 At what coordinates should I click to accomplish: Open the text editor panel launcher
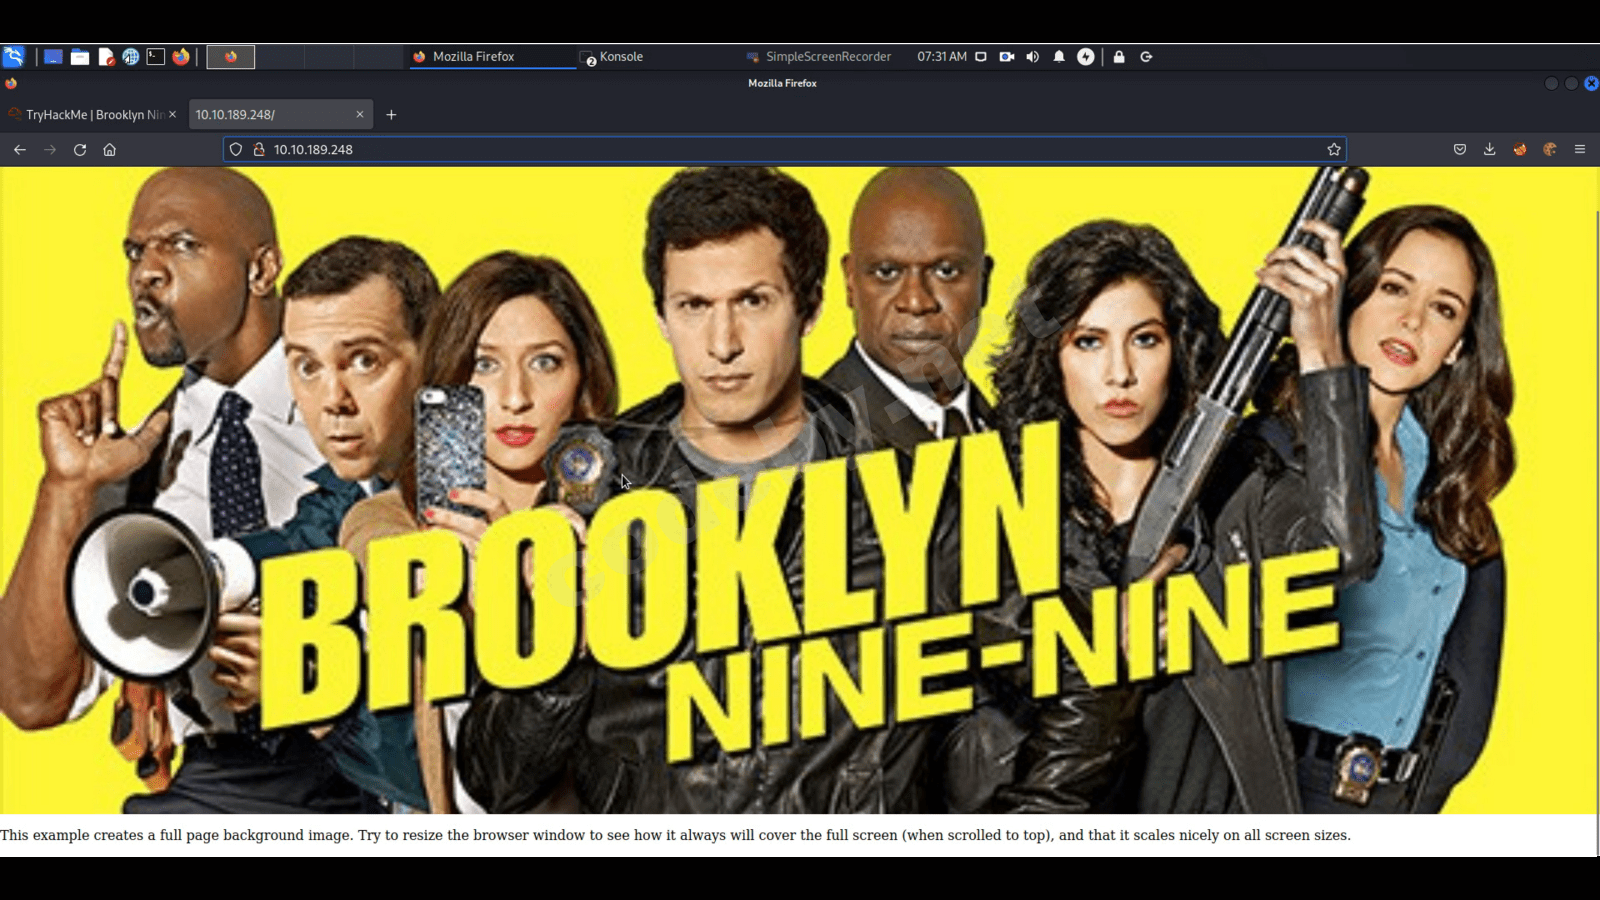[106, 57]
